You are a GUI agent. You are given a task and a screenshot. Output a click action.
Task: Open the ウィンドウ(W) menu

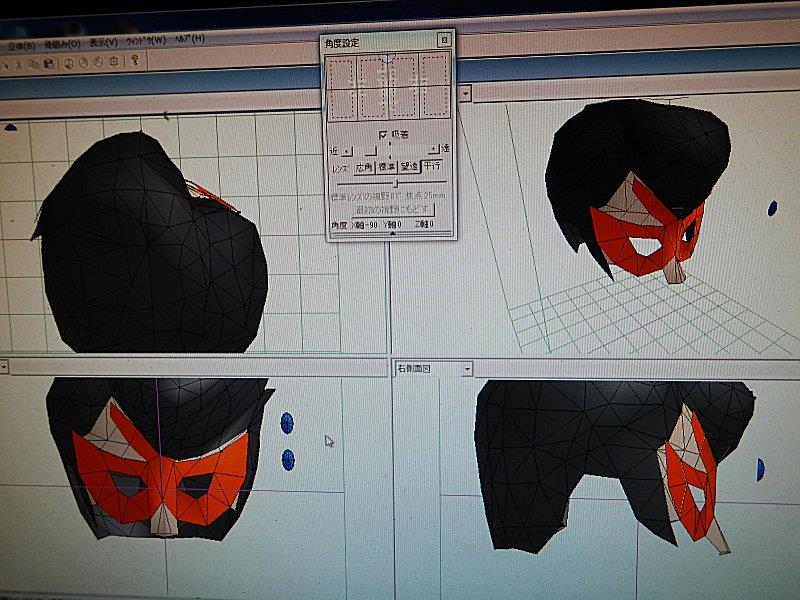pyautogui.click(x=146, y=41)
